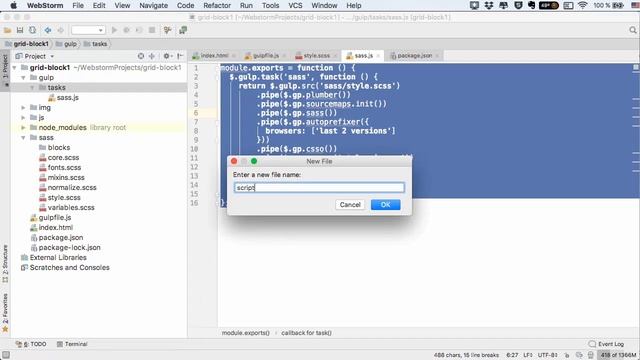The height and width of the screenshot is (360, 640).
Task: Click the Run play icon
Action: click(114, 30)
